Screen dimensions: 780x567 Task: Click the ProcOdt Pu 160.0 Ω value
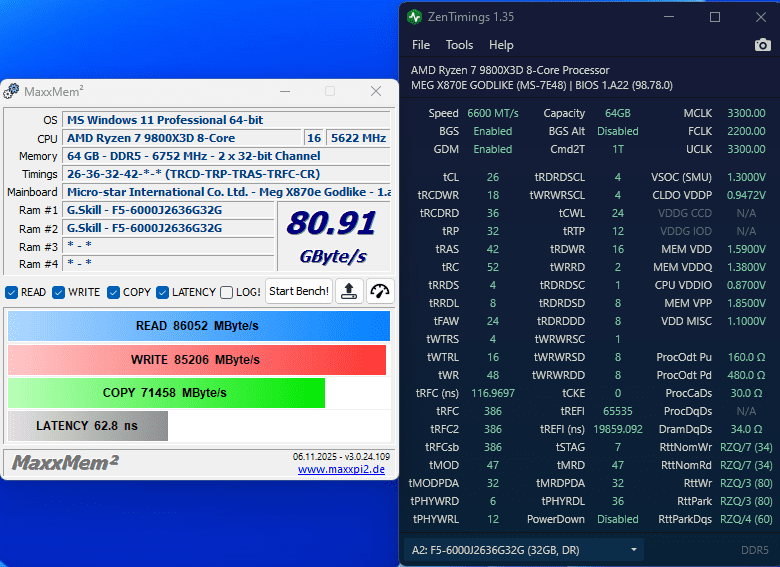(x=746, y=357)
